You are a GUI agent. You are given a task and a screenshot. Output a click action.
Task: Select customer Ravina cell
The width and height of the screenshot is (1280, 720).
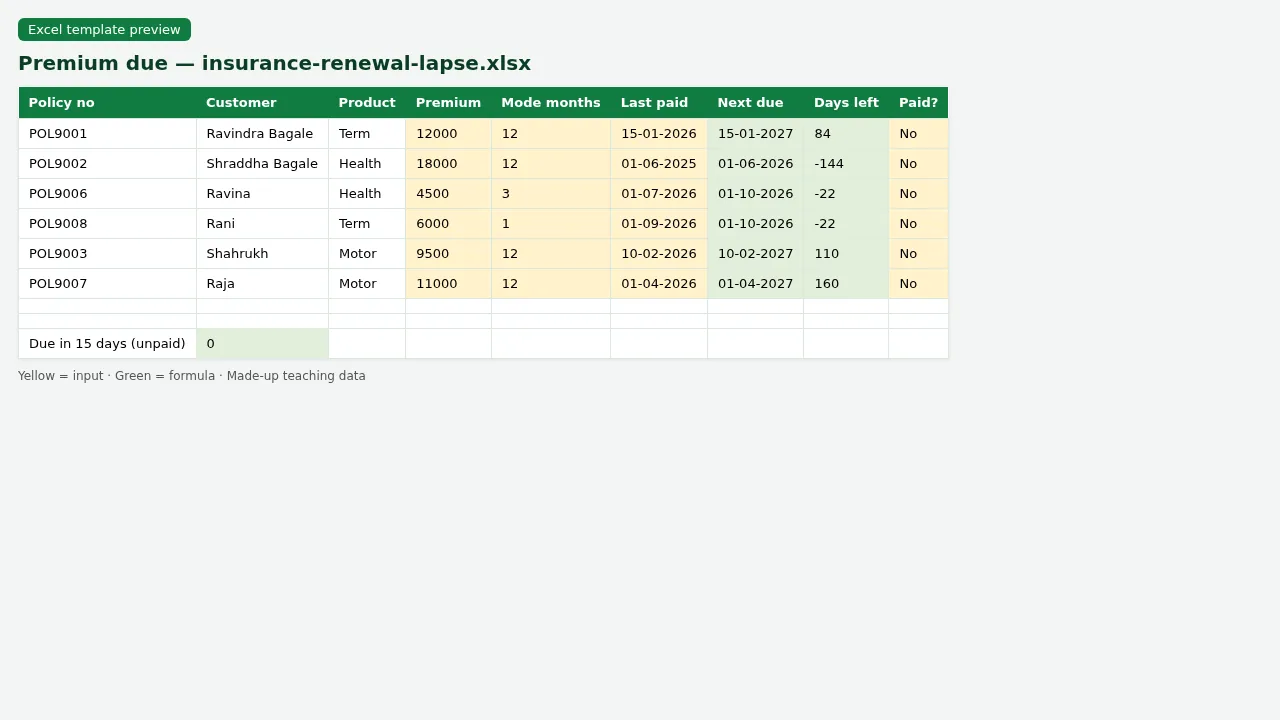262,194
